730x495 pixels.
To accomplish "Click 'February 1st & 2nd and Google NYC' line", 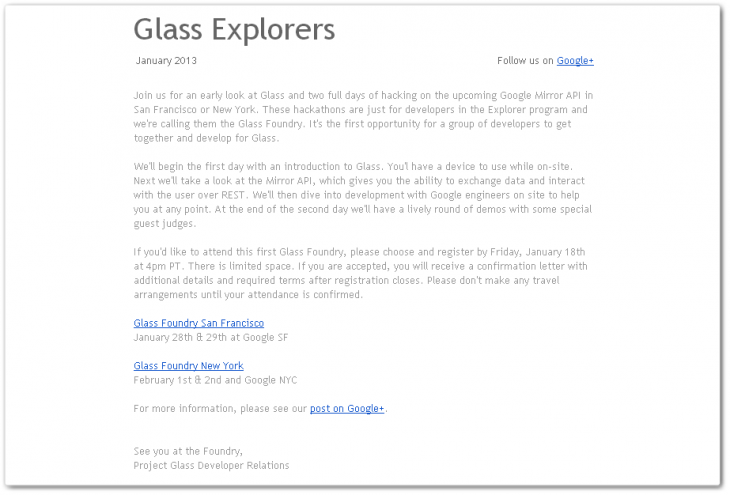I will click(215, 380).
